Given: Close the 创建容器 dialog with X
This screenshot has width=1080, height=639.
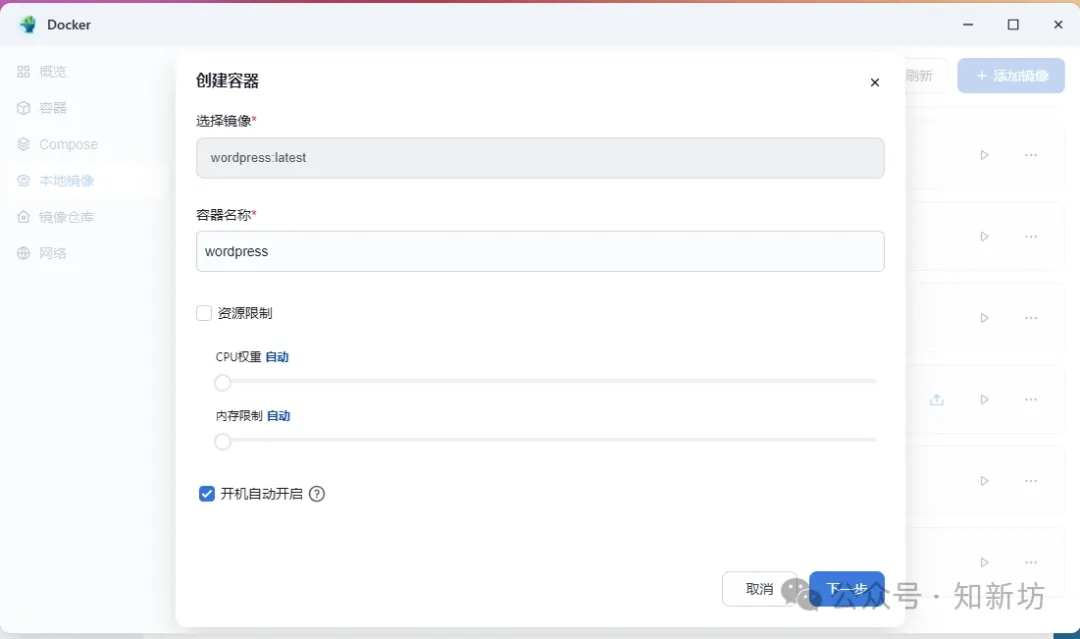Looking at the screenshot, I should 875,83.
